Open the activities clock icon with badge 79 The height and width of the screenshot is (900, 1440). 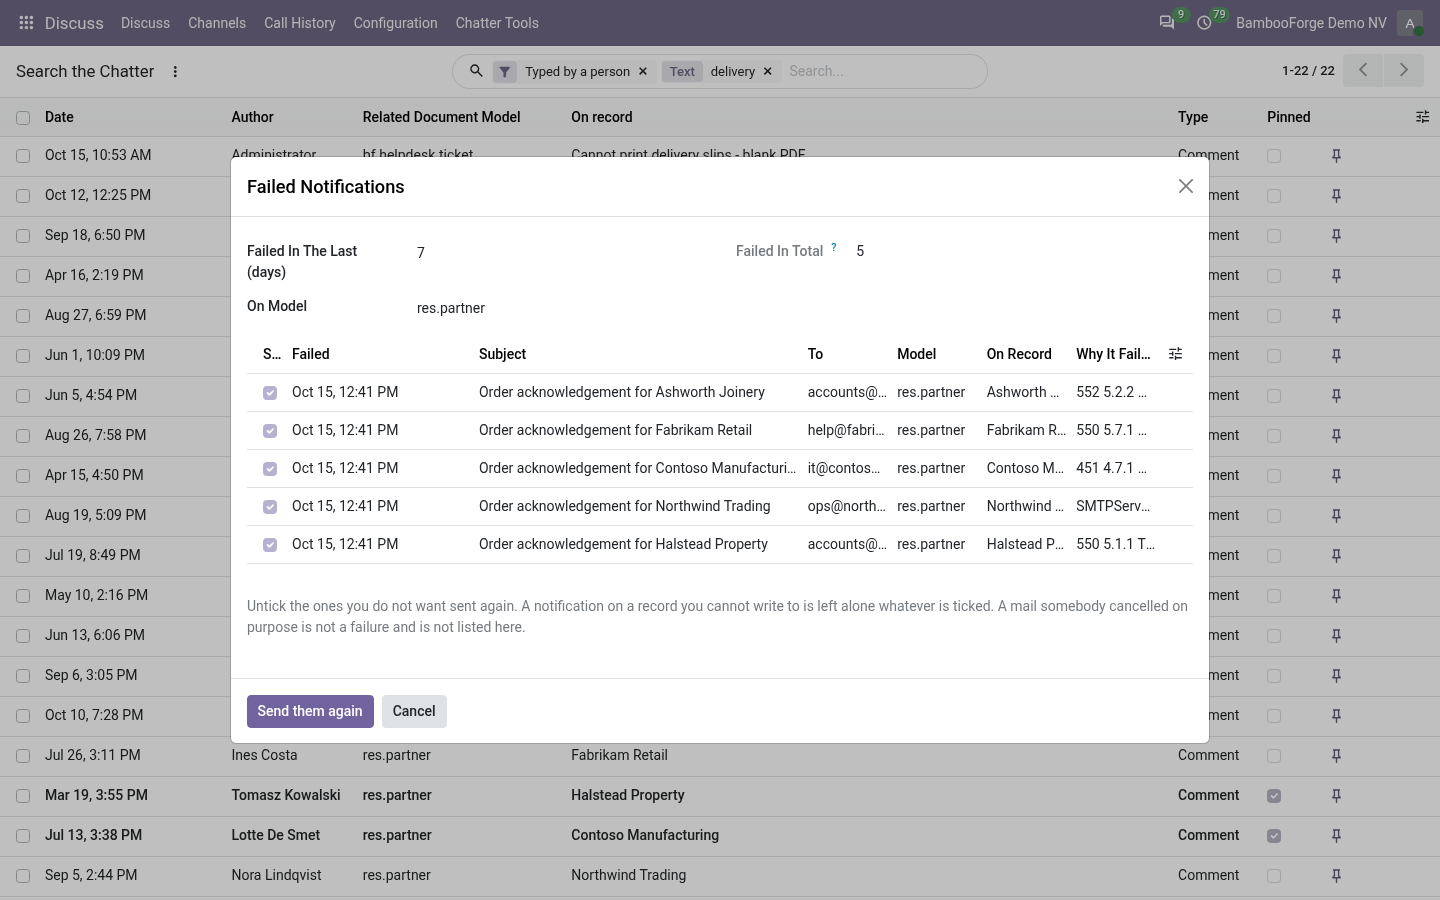pos(1205,22)
